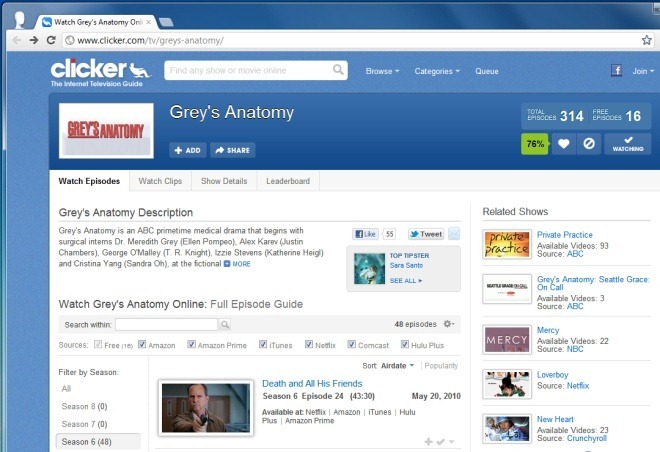Screen dimensions: 660x452
Task: Toggle the Free sources checkbox
Action: point(98,344)
